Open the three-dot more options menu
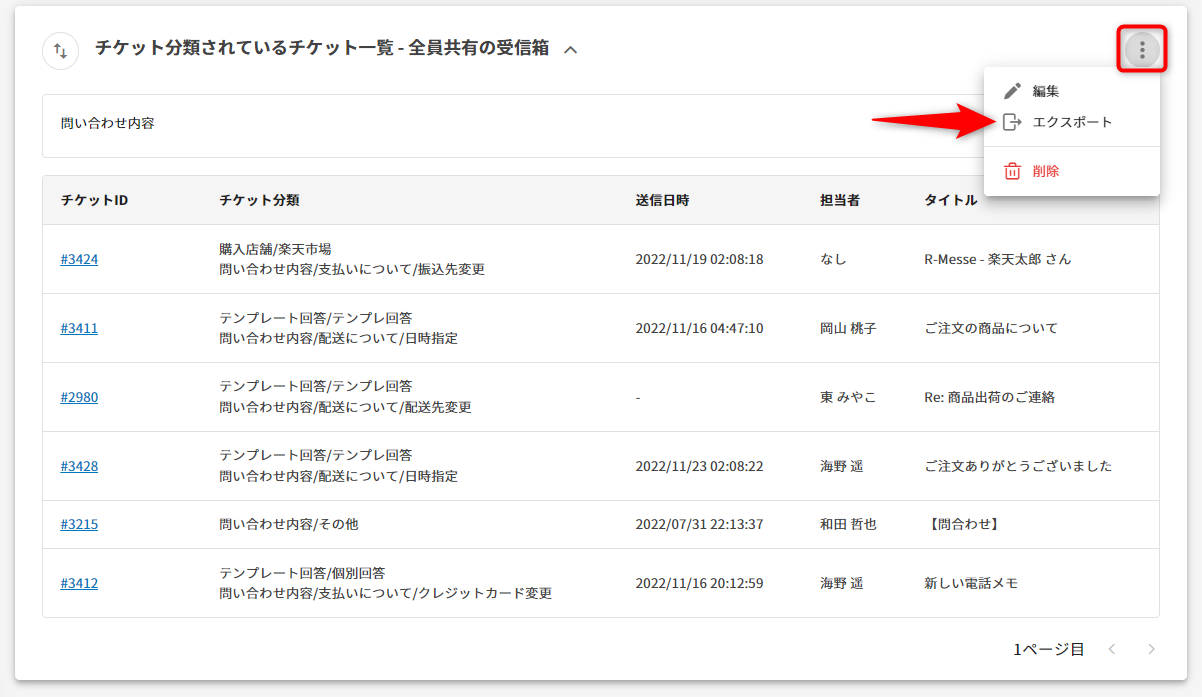Image resolution: width=1202 pixels, height=697 pixels. pos(1142,50)
